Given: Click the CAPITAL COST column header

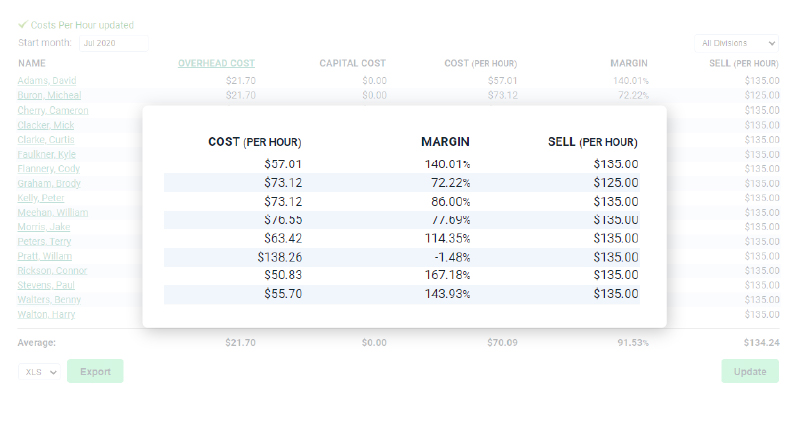Looking at the screenshot, I should (x=353, y=63).
